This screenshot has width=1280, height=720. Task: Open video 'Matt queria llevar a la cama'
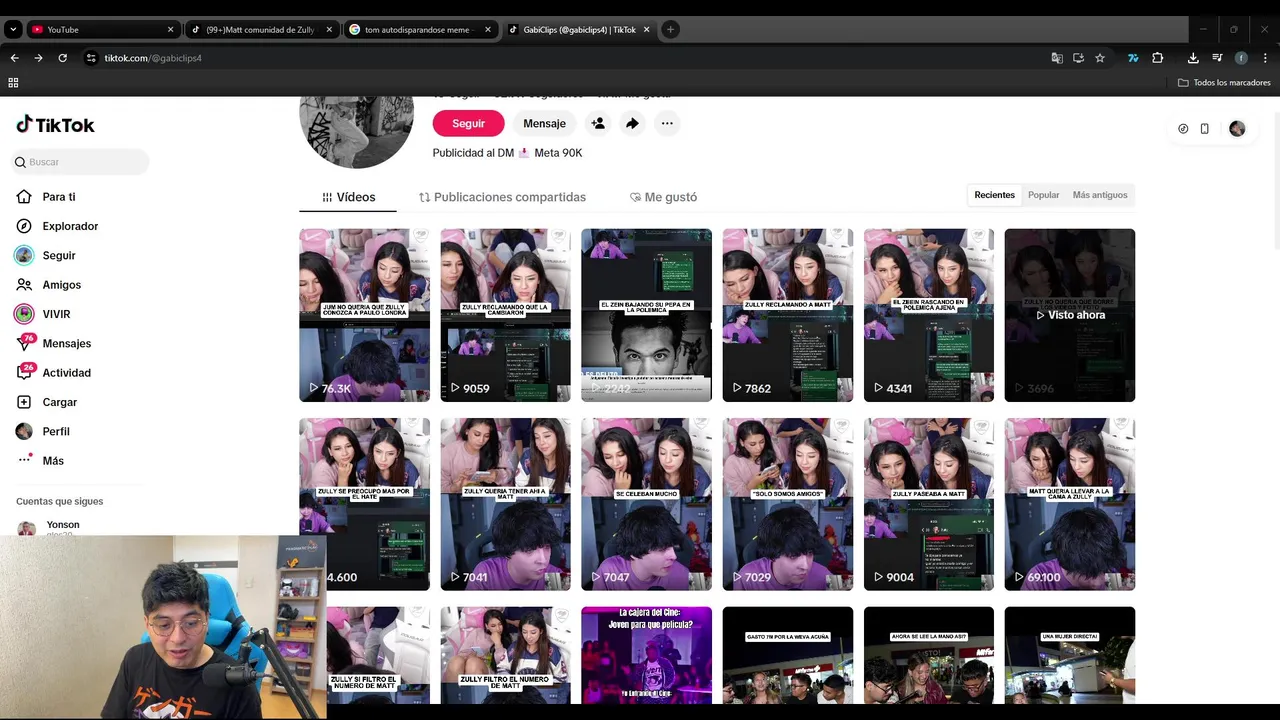coord(1070,504)
